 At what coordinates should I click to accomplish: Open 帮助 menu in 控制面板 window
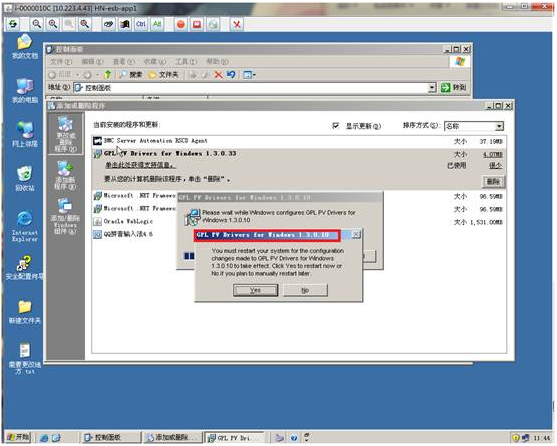(x=217, y=62)
